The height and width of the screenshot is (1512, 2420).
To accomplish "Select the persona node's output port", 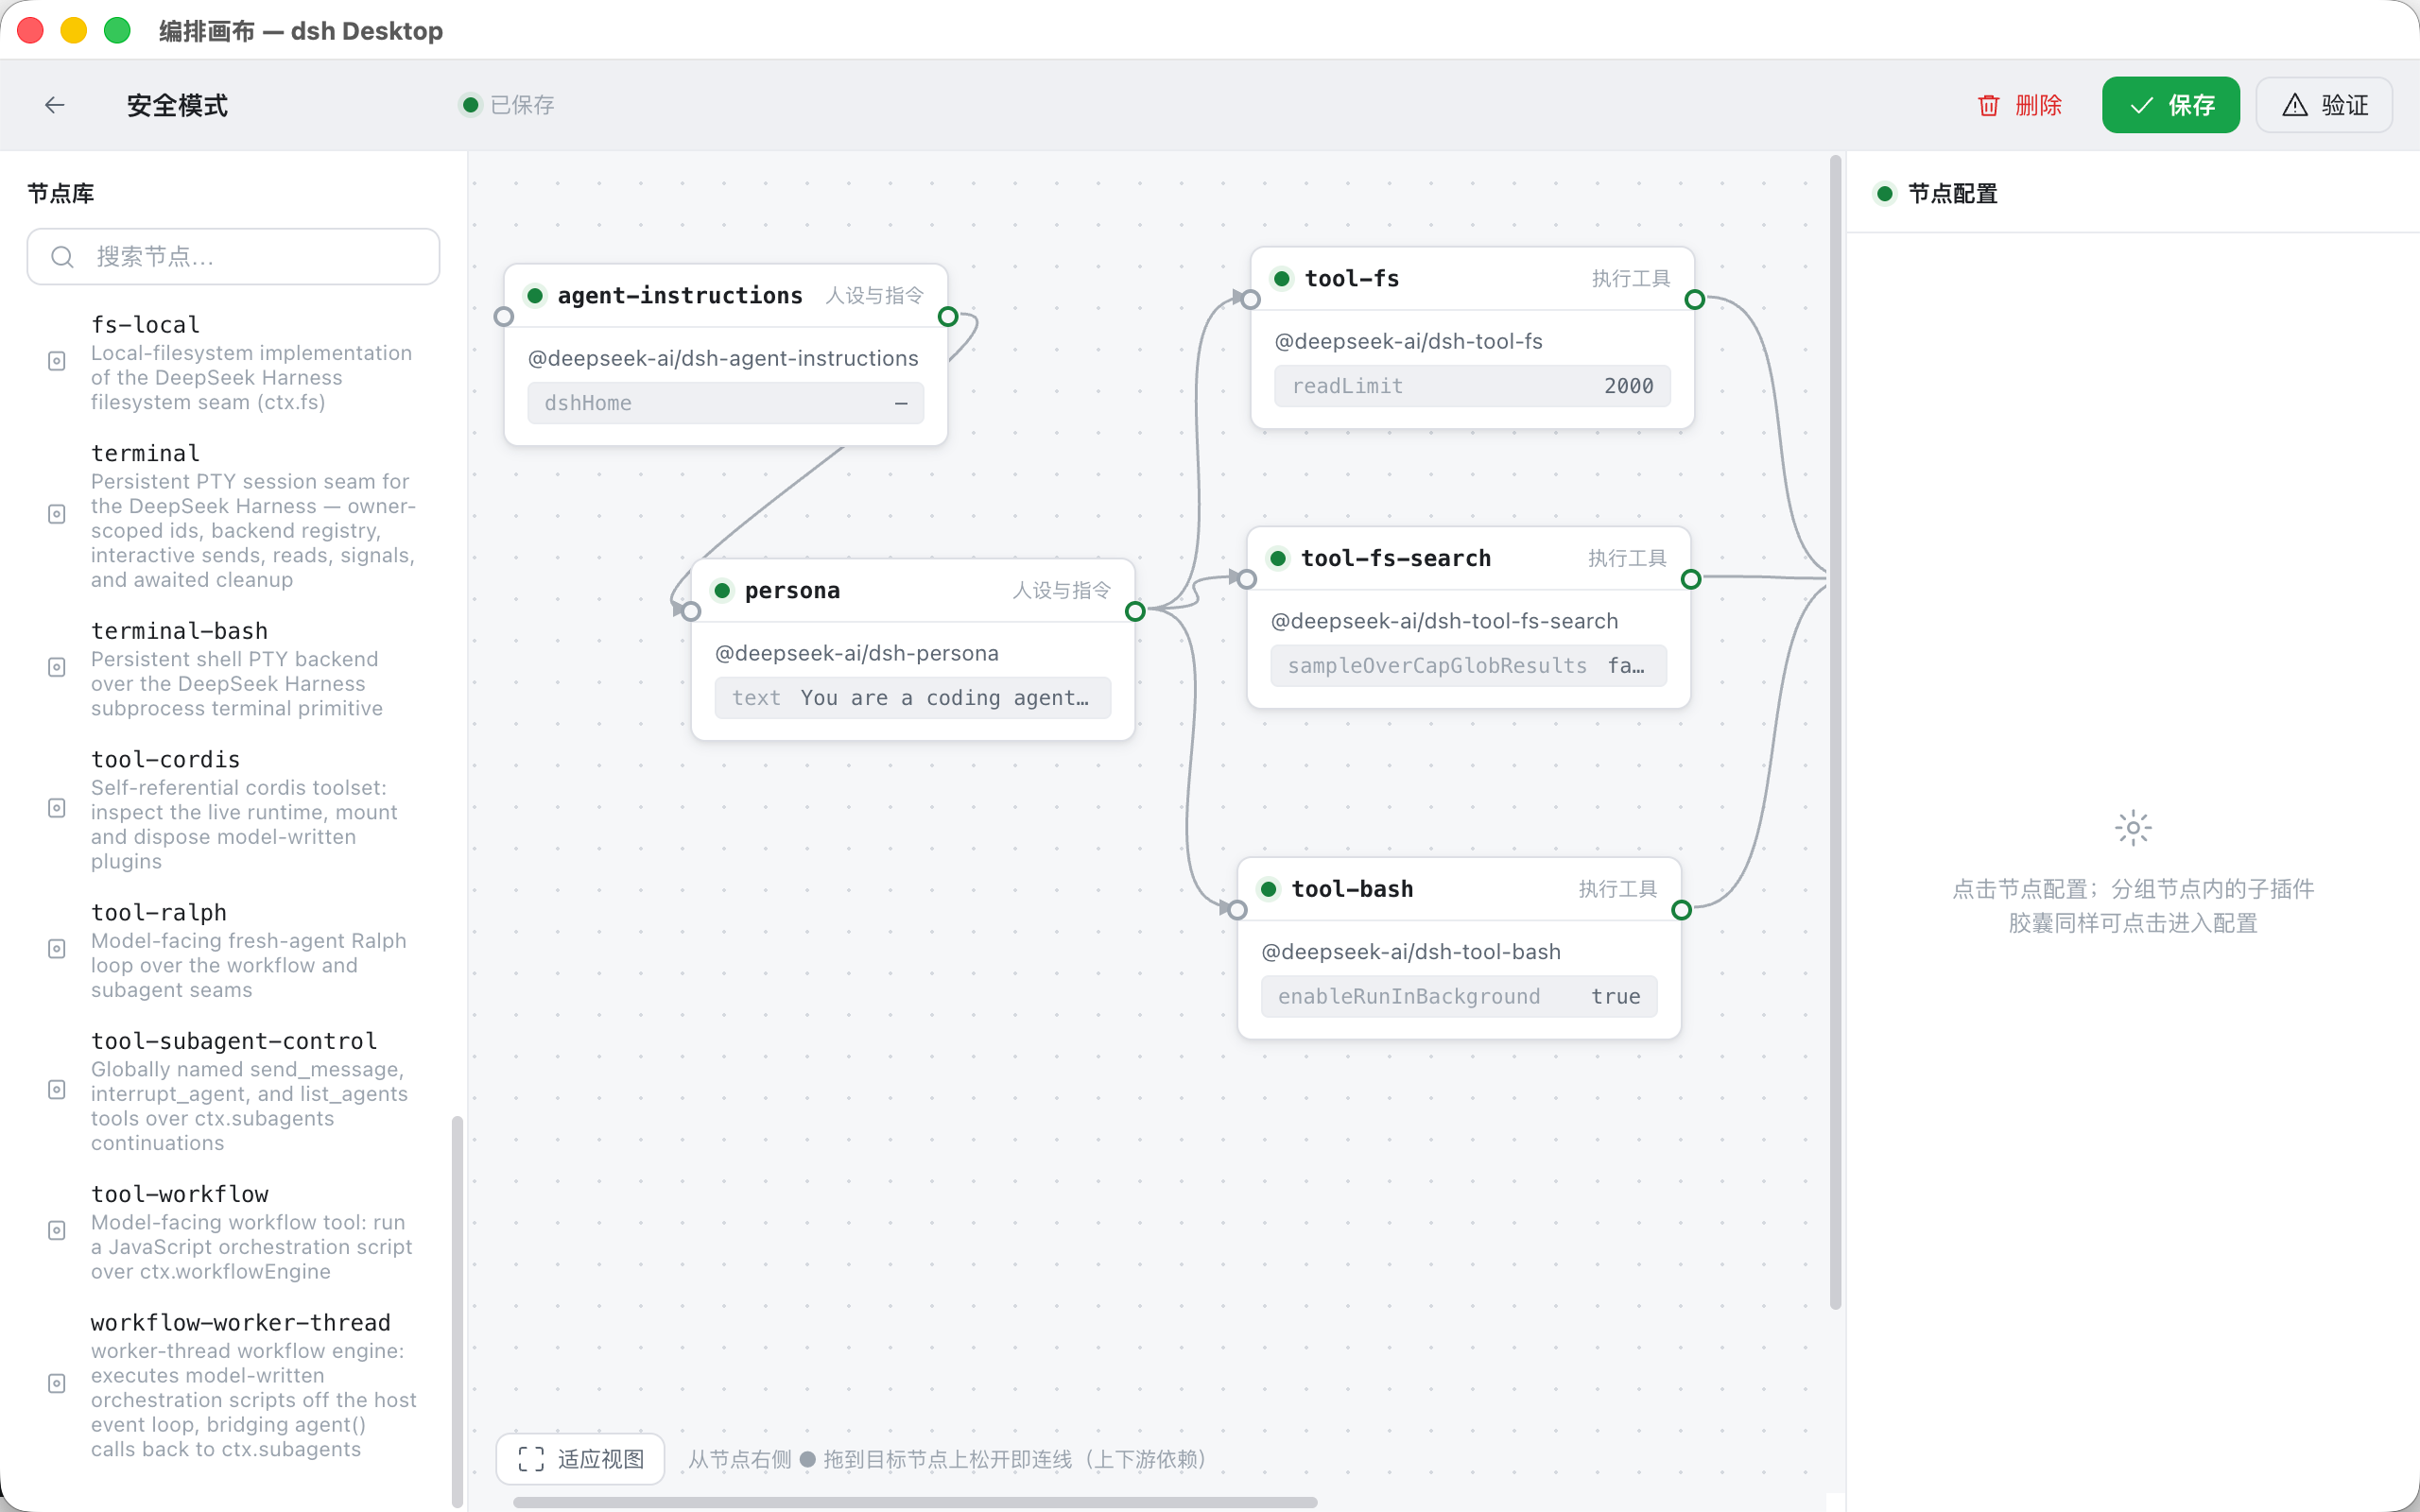I will click(1135, 612).
